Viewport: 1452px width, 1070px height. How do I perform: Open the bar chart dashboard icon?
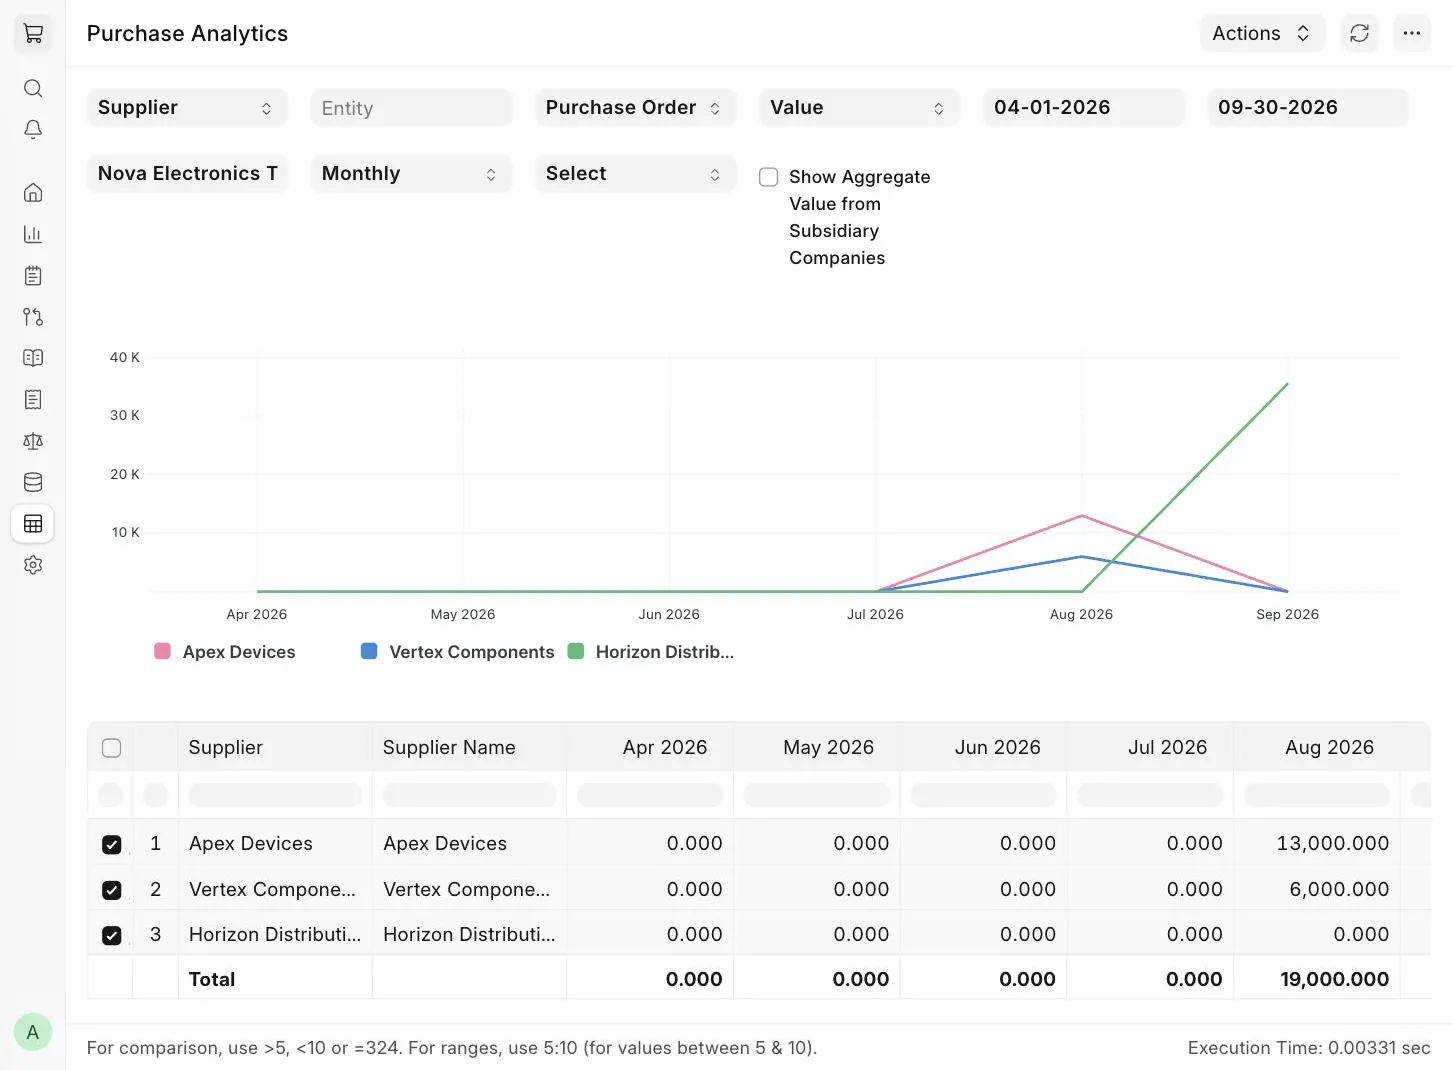(x=33, y=234)
